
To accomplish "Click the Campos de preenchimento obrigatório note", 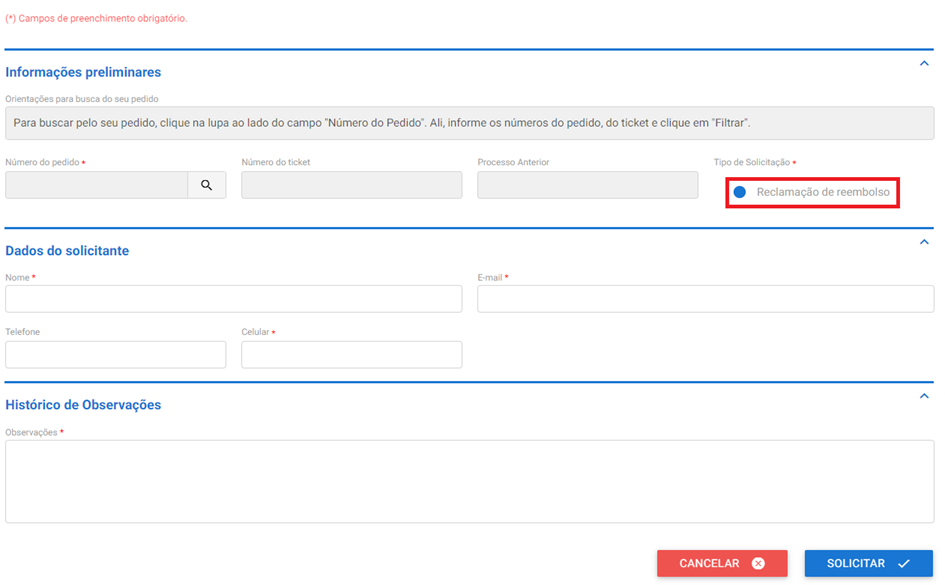I will click(x=96, y=19).
